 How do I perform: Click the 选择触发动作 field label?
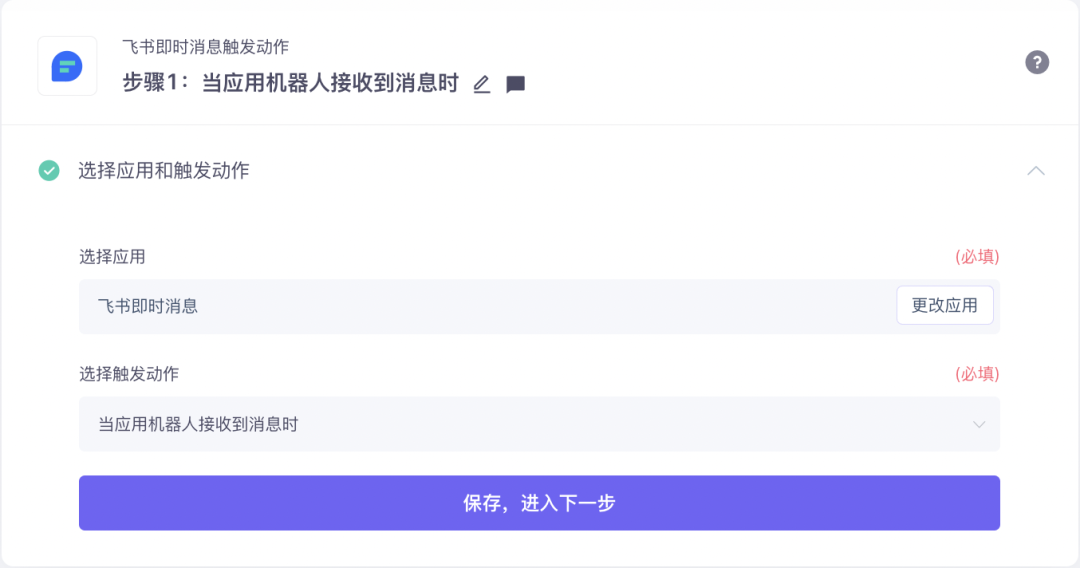point(129,374)
